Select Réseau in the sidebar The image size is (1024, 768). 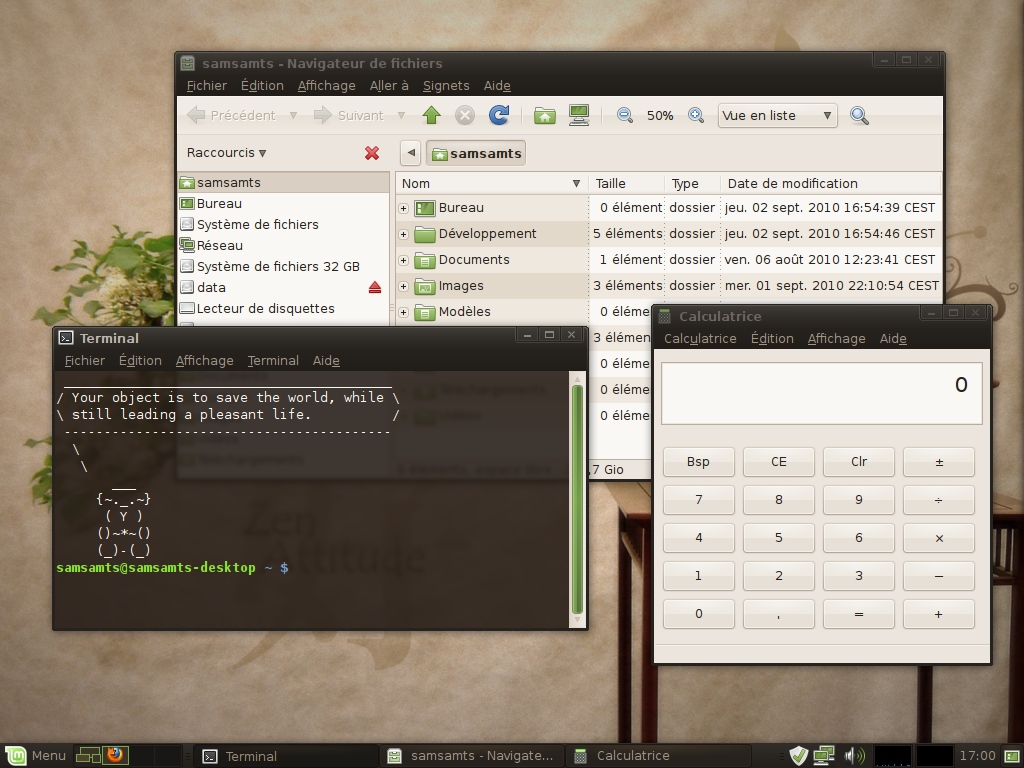[283, 246]
